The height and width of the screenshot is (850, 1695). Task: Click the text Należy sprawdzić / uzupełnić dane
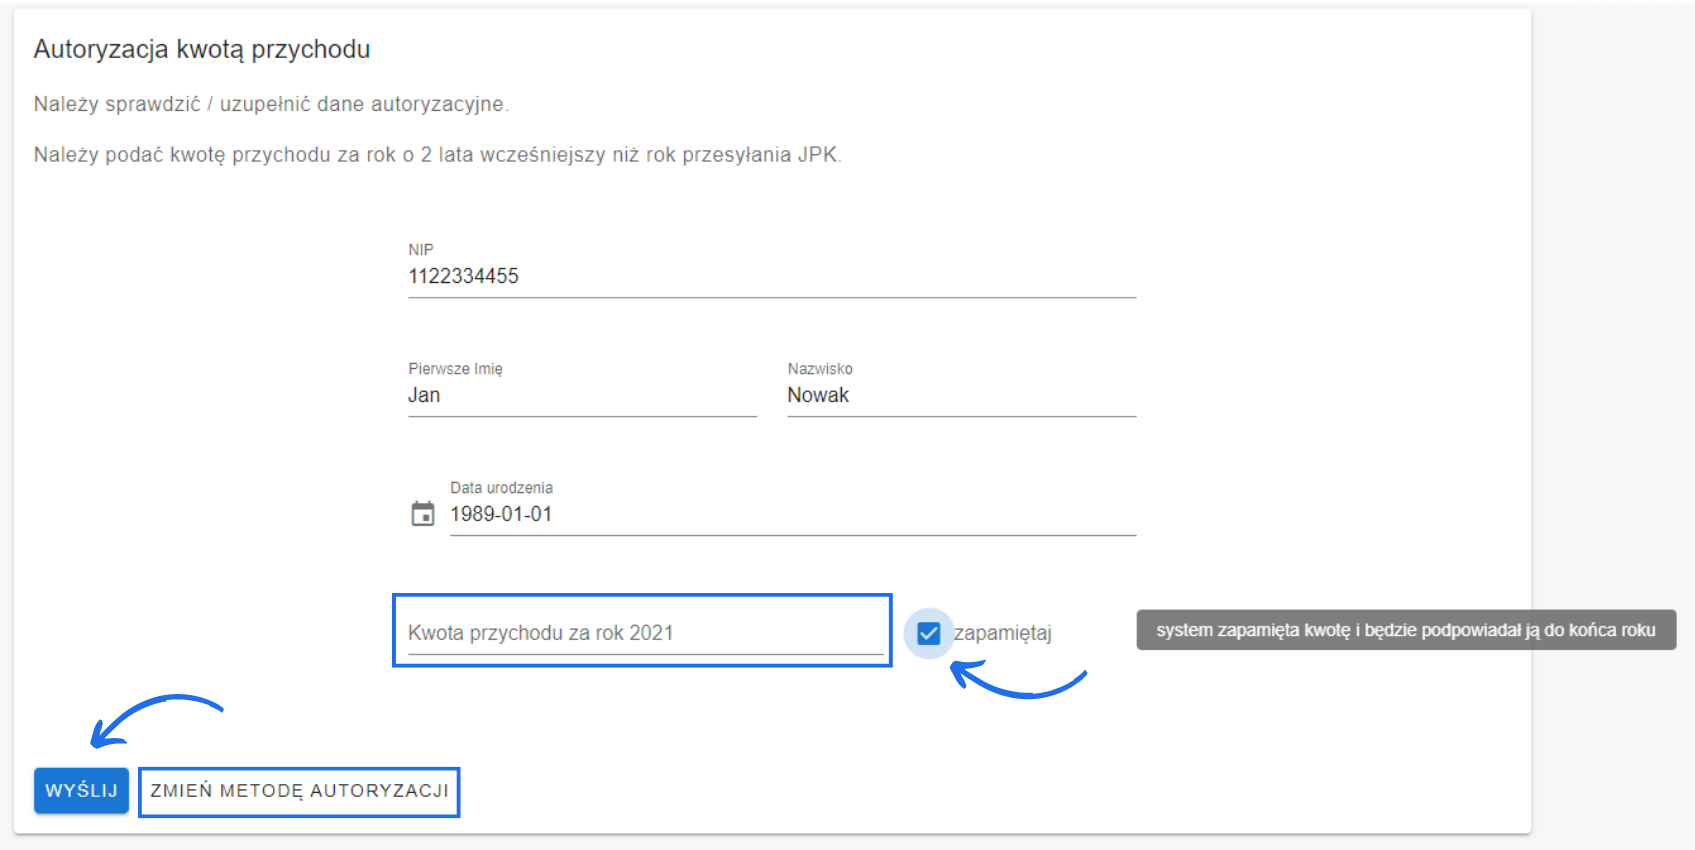click(271, 104)
